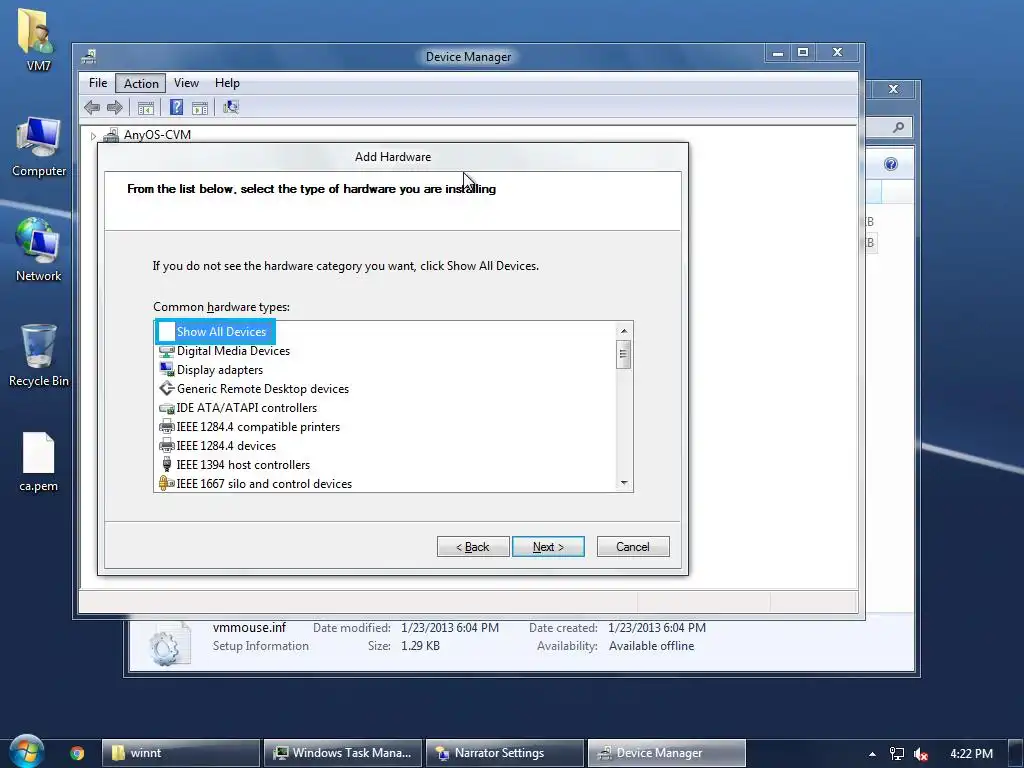This screenshot has width=1024, height=768.
Task: Click the AnyOS-CVM computer icon in the tree
Action: point(111,135)
